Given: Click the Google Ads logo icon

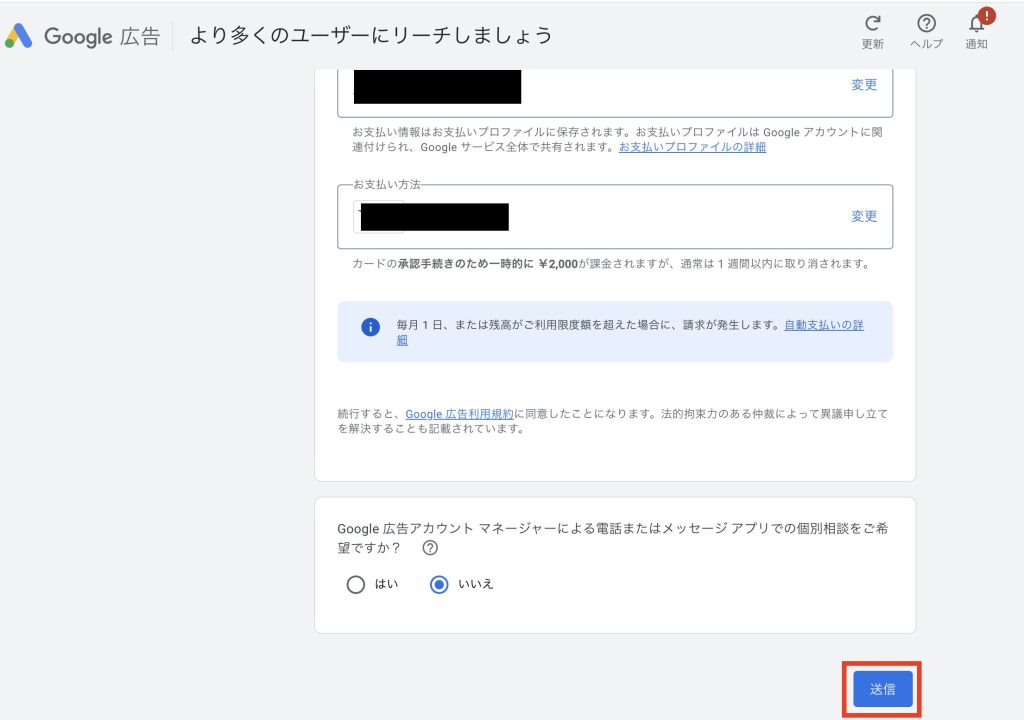Looking at the screenshot, I should pyautogui.click(x=18, y=36).
